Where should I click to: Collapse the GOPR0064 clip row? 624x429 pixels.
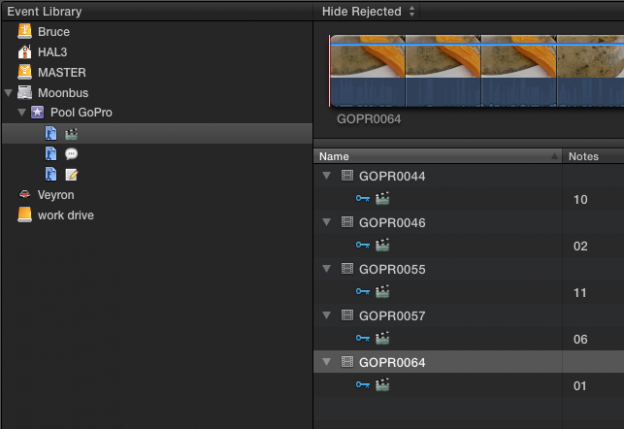point(326,362)
